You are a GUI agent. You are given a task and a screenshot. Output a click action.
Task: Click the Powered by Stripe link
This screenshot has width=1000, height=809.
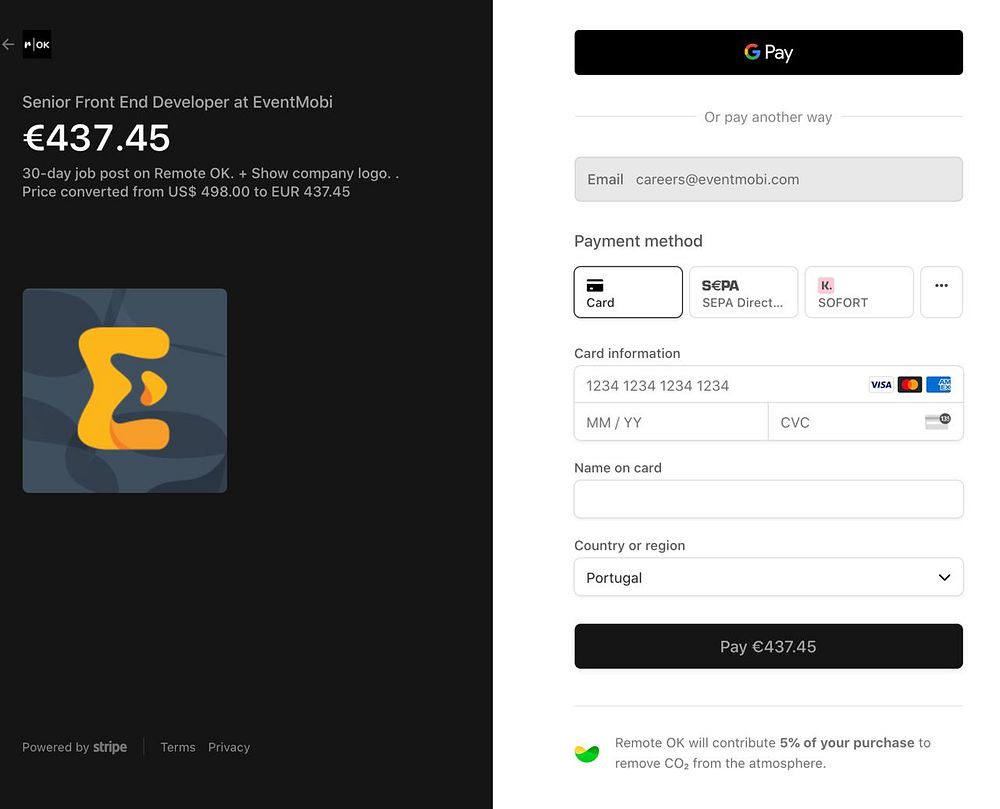click(x=75, y=747)
